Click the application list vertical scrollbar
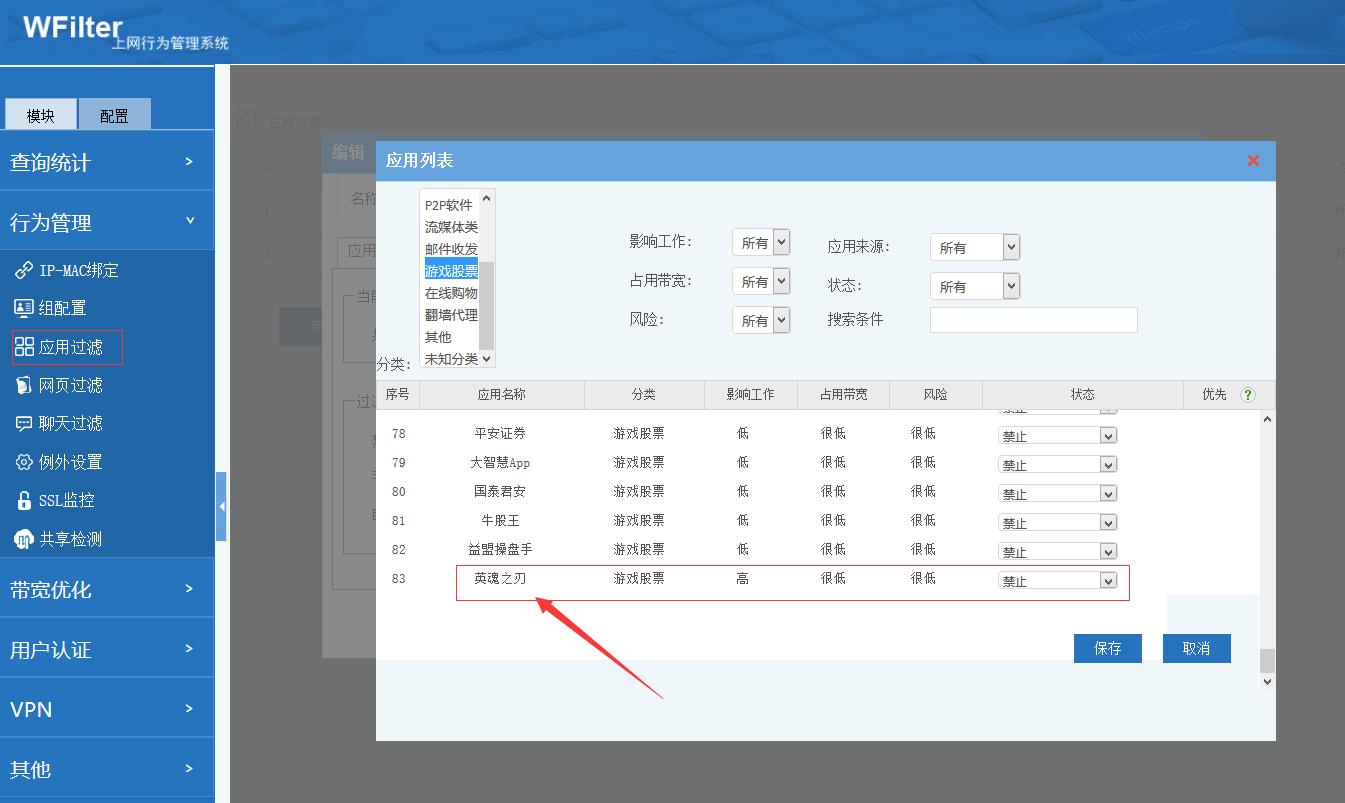Viewport: 1345px width, 803px height. (1267, 550)
